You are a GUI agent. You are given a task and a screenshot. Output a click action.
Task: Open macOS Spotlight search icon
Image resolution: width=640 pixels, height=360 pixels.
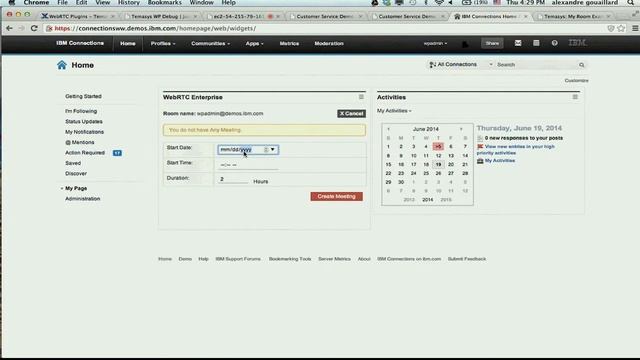click(x=631, y=2)
